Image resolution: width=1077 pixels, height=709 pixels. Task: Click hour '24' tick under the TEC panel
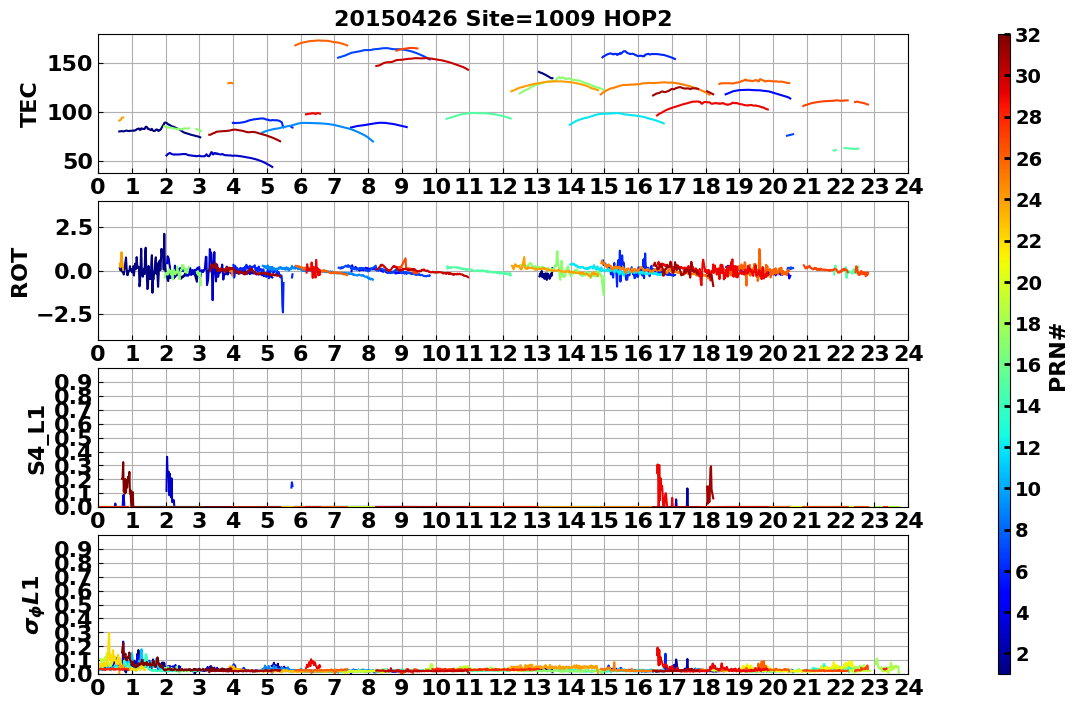click(908, 187)
